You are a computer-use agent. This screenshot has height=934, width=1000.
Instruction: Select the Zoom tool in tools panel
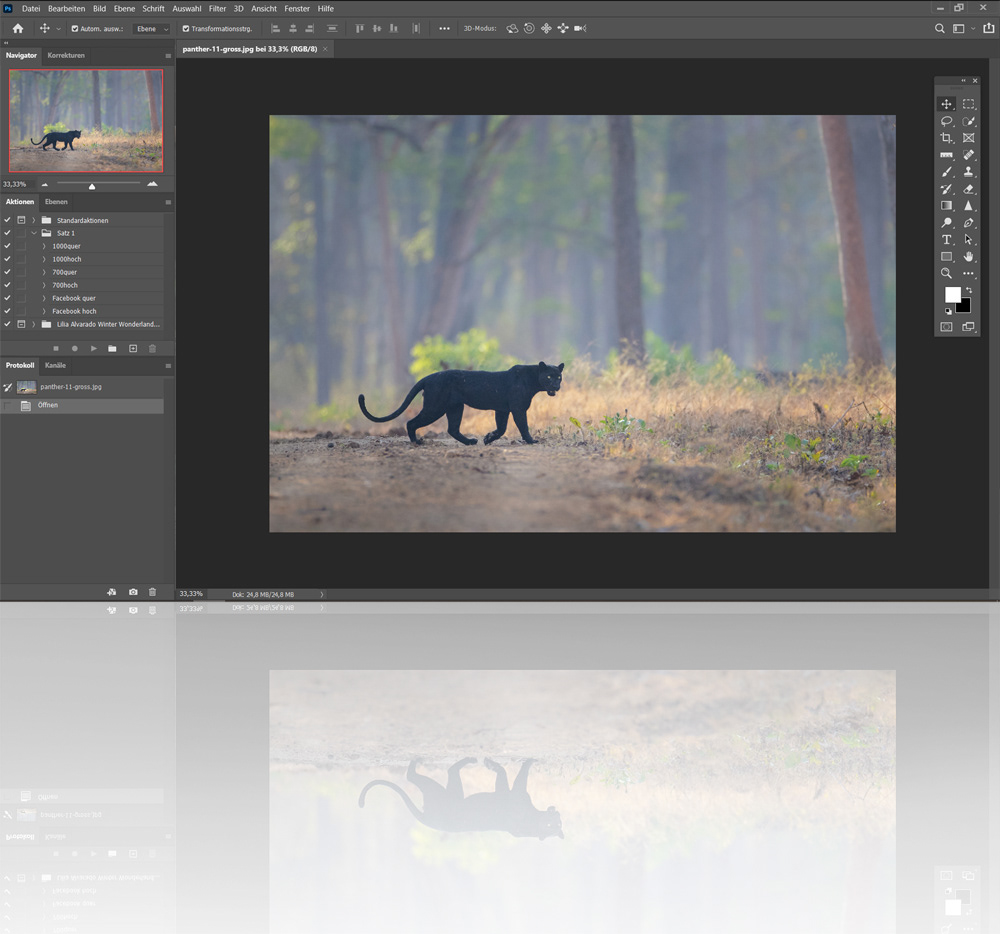coord(946,274)
